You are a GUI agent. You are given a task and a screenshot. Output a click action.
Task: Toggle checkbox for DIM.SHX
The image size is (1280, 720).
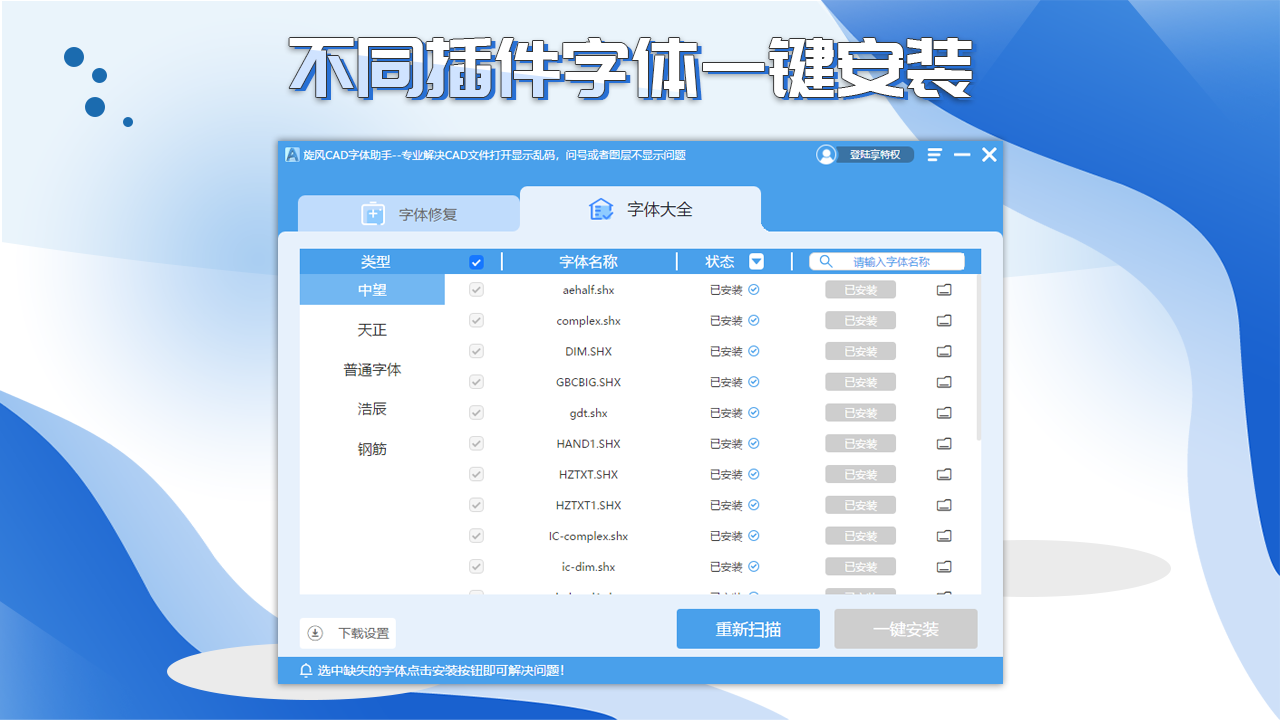point(476,352)
